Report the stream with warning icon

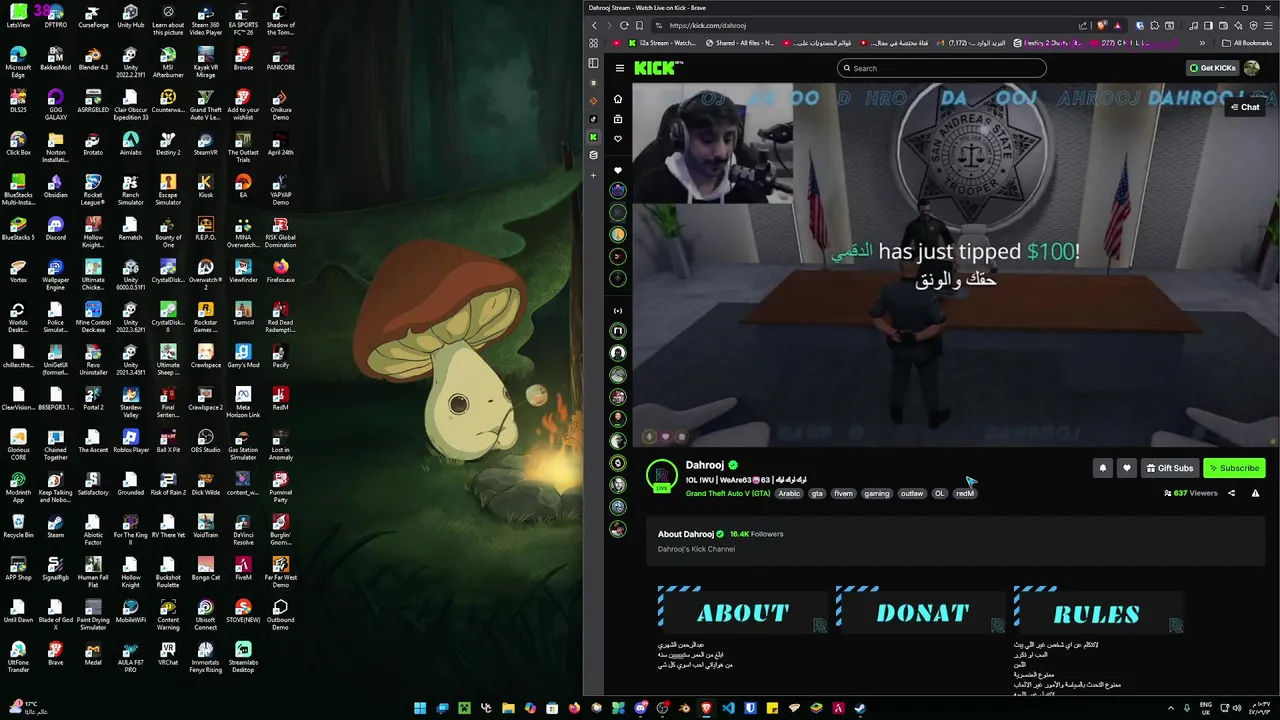point(1256,493)
